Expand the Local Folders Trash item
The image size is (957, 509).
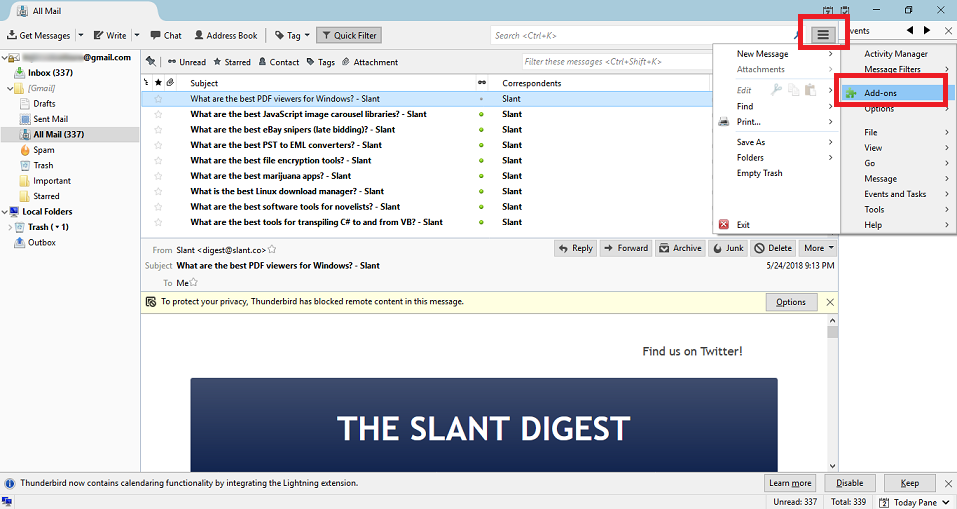(x=10, y=227)
